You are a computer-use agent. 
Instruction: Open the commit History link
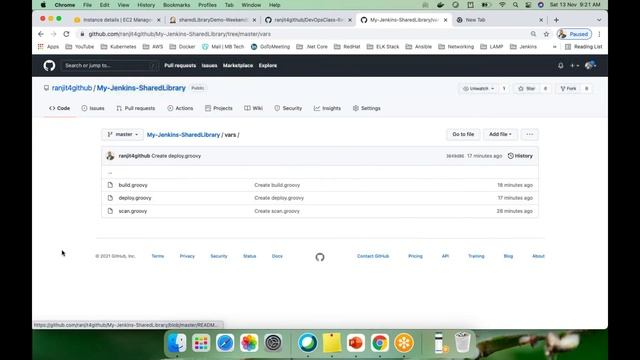(x=520, y=156)
